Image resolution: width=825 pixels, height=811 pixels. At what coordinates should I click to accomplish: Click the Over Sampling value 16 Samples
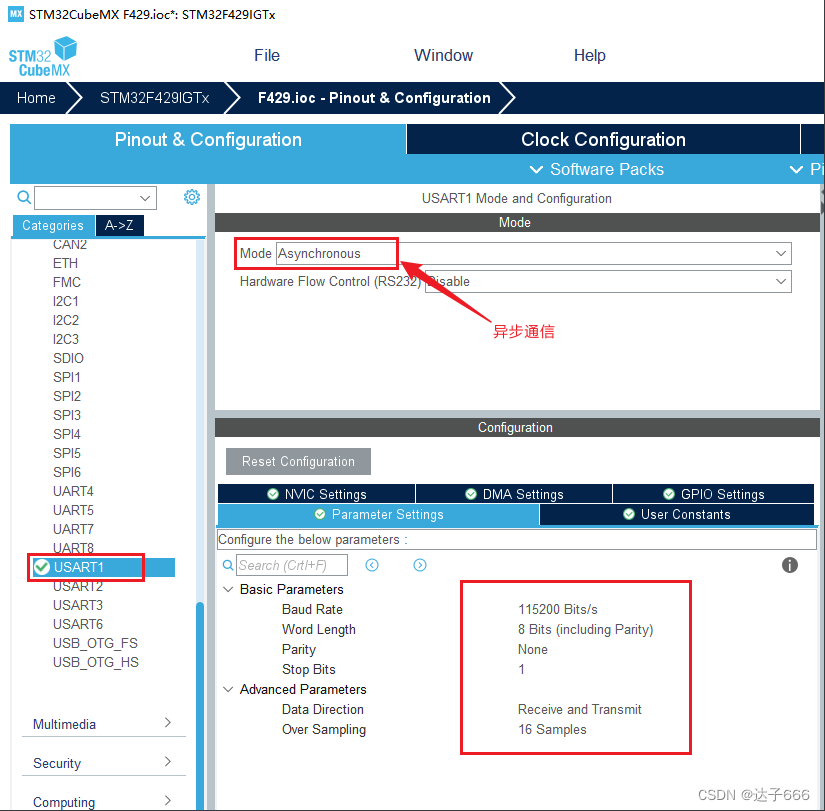point(552,729)
